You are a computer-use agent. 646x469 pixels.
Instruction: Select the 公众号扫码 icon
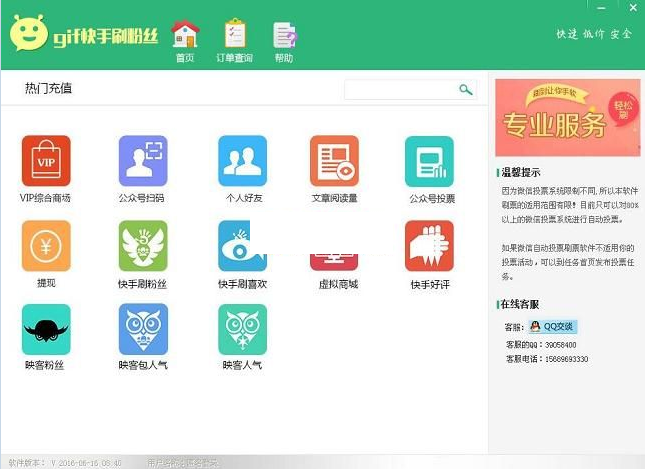pyautogui.click(x=143, y=161)
